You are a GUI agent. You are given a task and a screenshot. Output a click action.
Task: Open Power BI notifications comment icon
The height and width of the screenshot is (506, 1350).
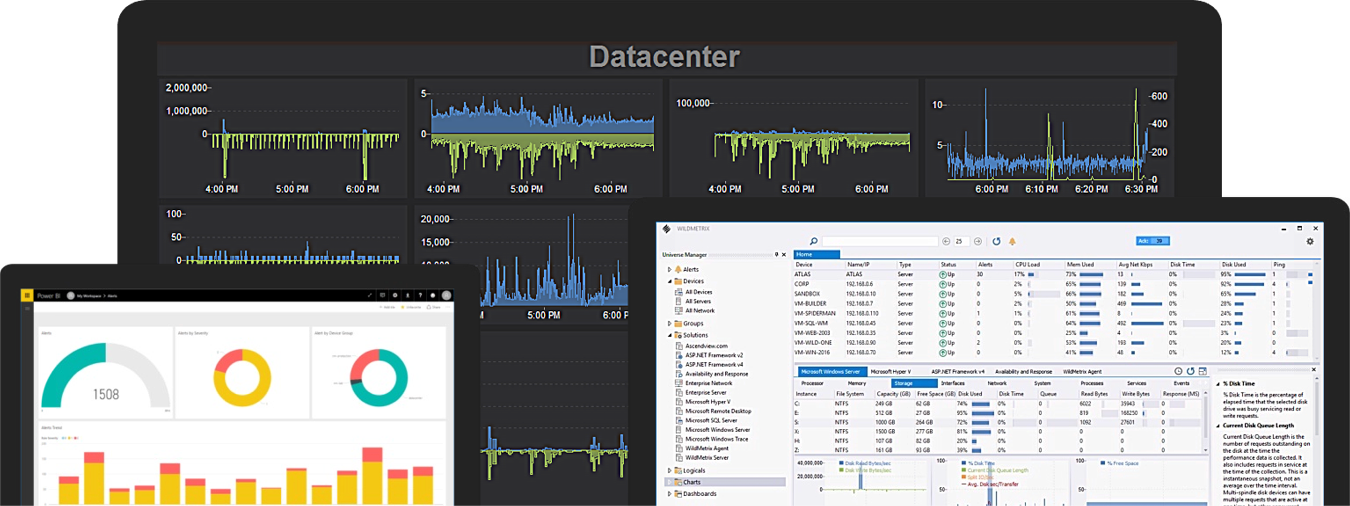coord(382,295)
